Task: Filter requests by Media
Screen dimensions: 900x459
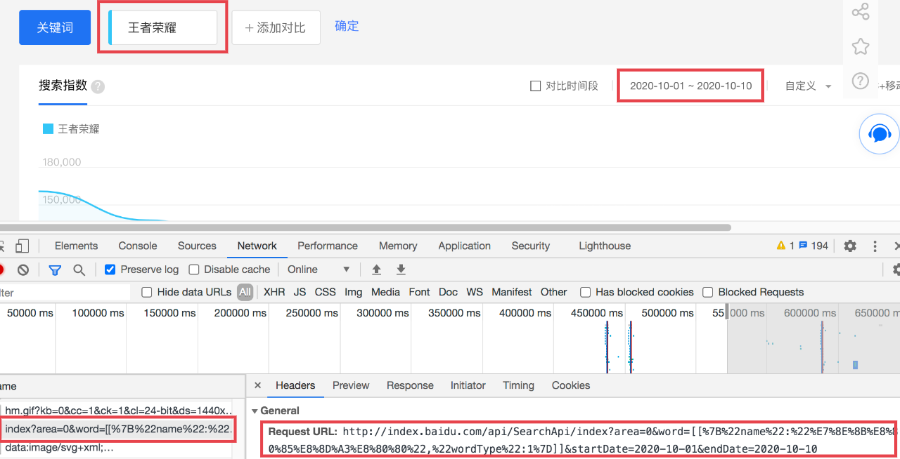Action: [x=385, y=292]
